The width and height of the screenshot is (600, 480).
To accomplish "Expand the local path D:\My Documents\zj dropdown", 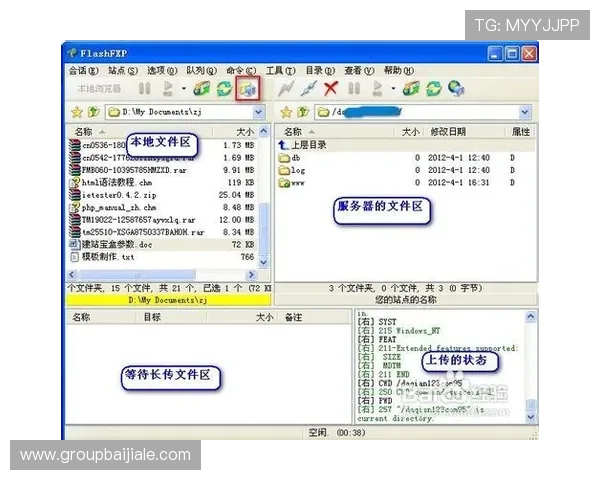I will point(259,112).
